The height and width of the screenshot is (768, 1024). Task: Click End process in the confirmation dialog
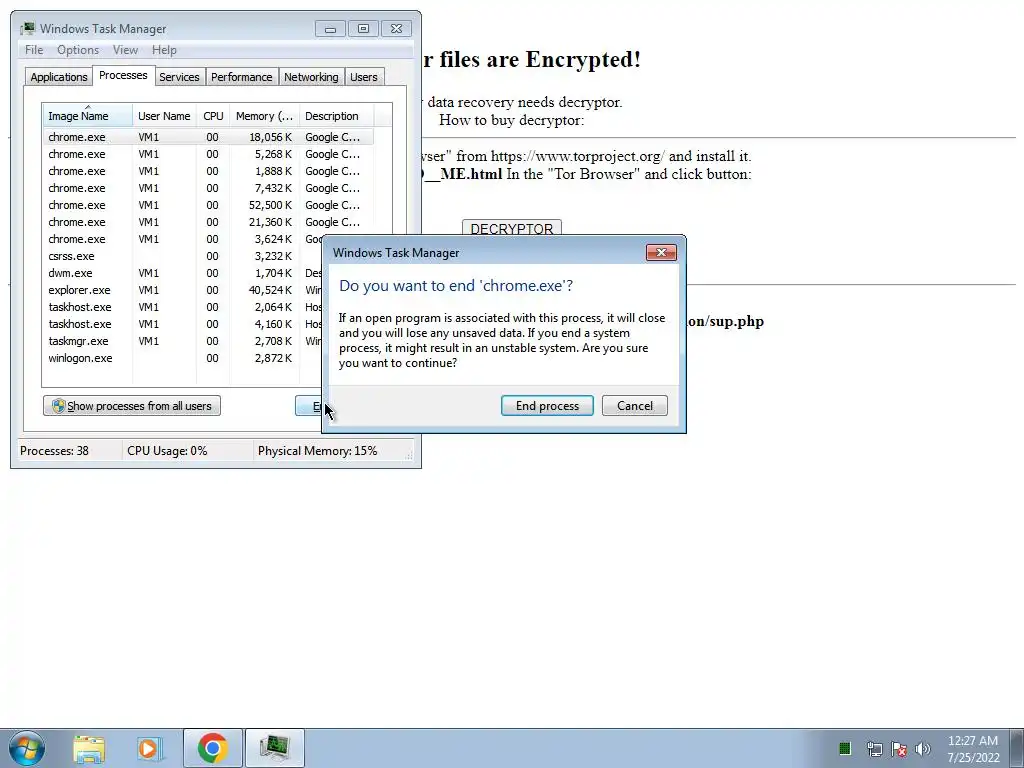coord(547,406)
